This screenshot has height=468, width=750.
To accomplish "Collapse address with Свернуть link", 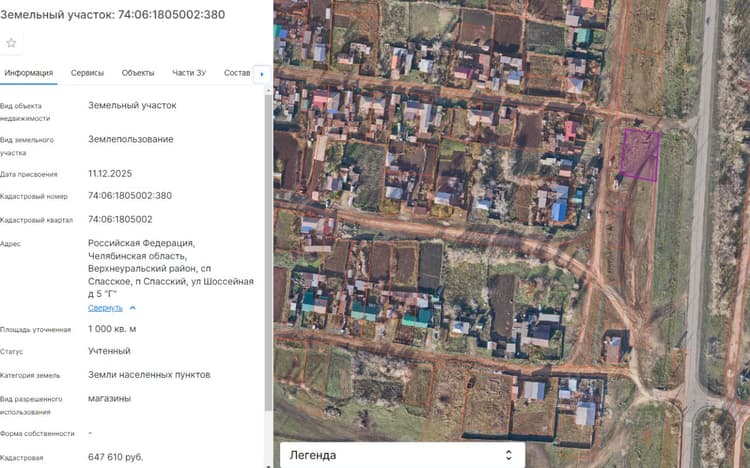I will pos(105,308).
